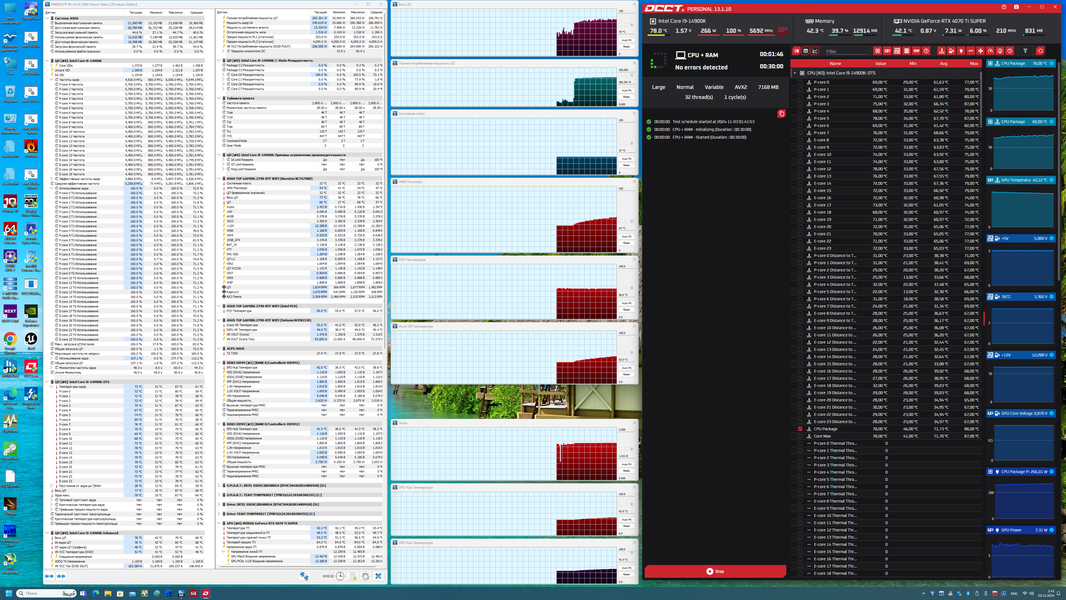Open info for CPU Package graph panel
Image resolution: width=1066 pixels, height=600 pixels.
1052,63
